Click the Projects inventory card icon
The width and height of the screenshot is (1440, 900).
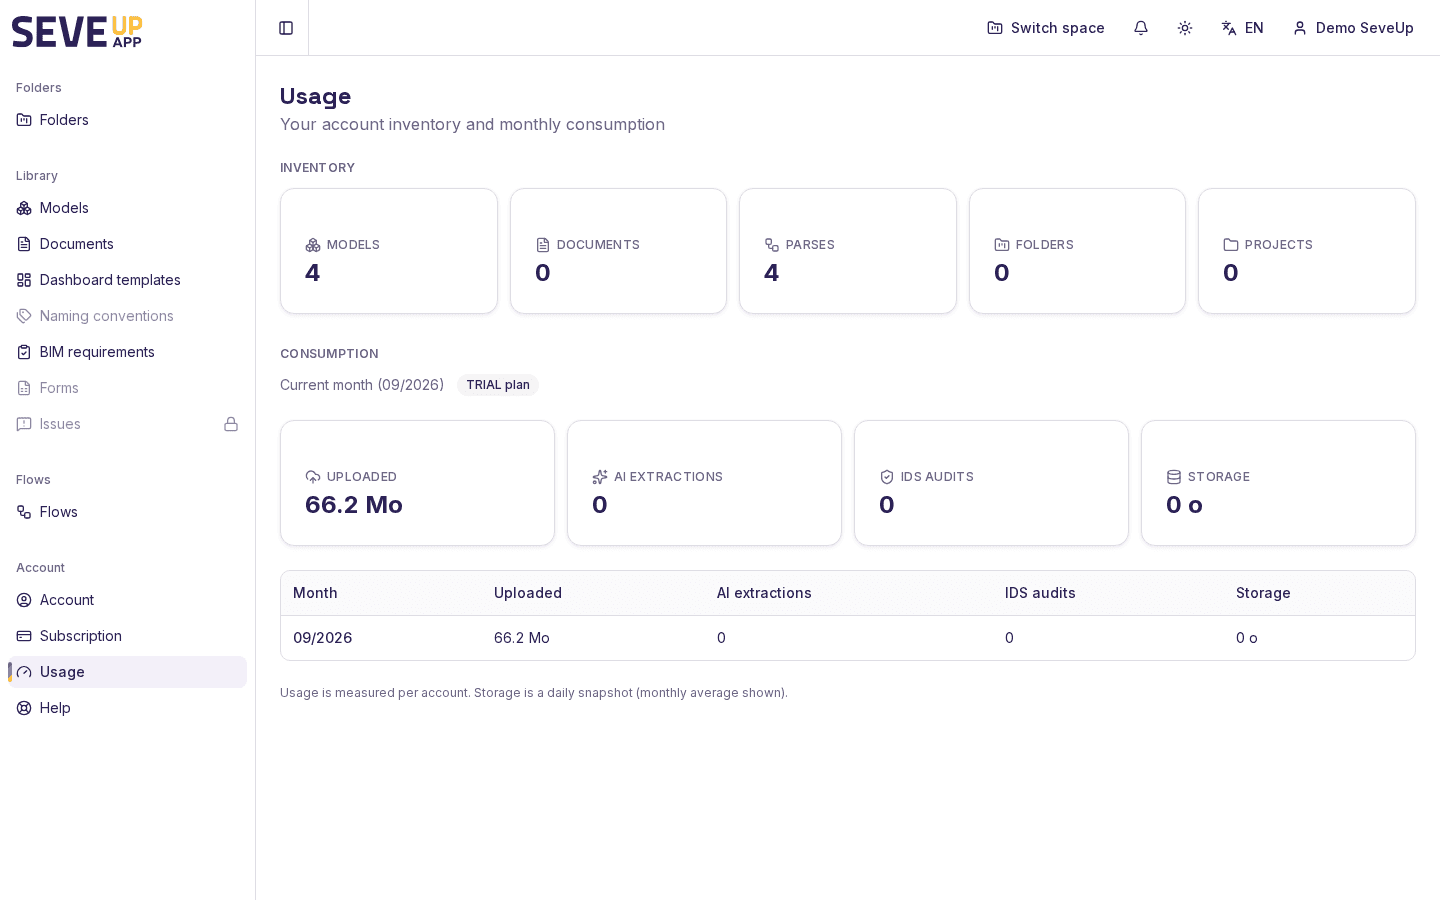(x=1231, y=245)
